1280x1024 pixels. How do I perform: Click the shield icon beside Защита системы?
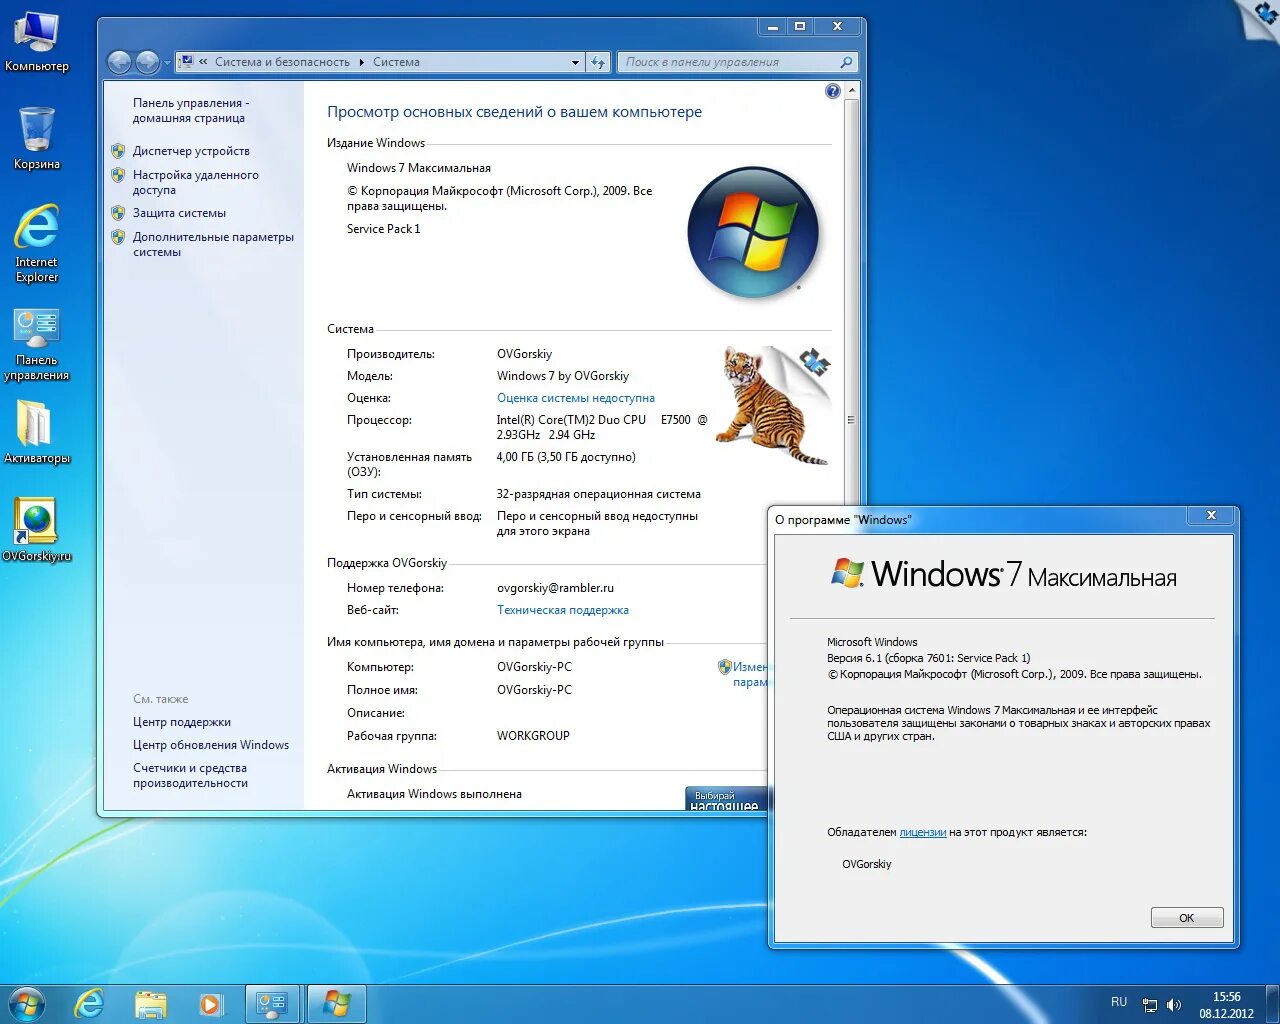click(118, 213)
